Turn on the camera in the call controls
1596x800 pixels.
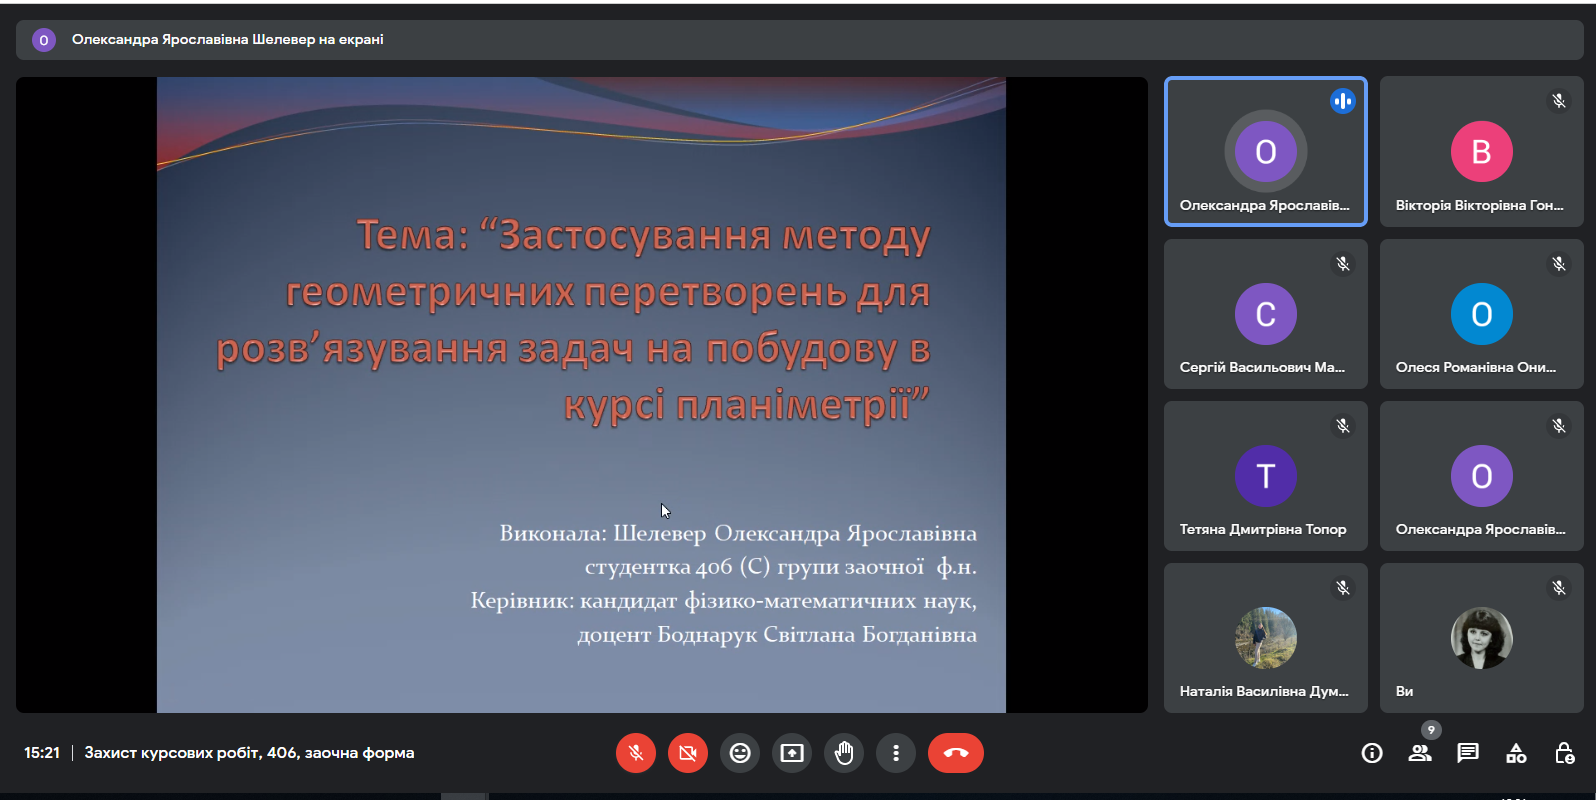click(688, 753)
